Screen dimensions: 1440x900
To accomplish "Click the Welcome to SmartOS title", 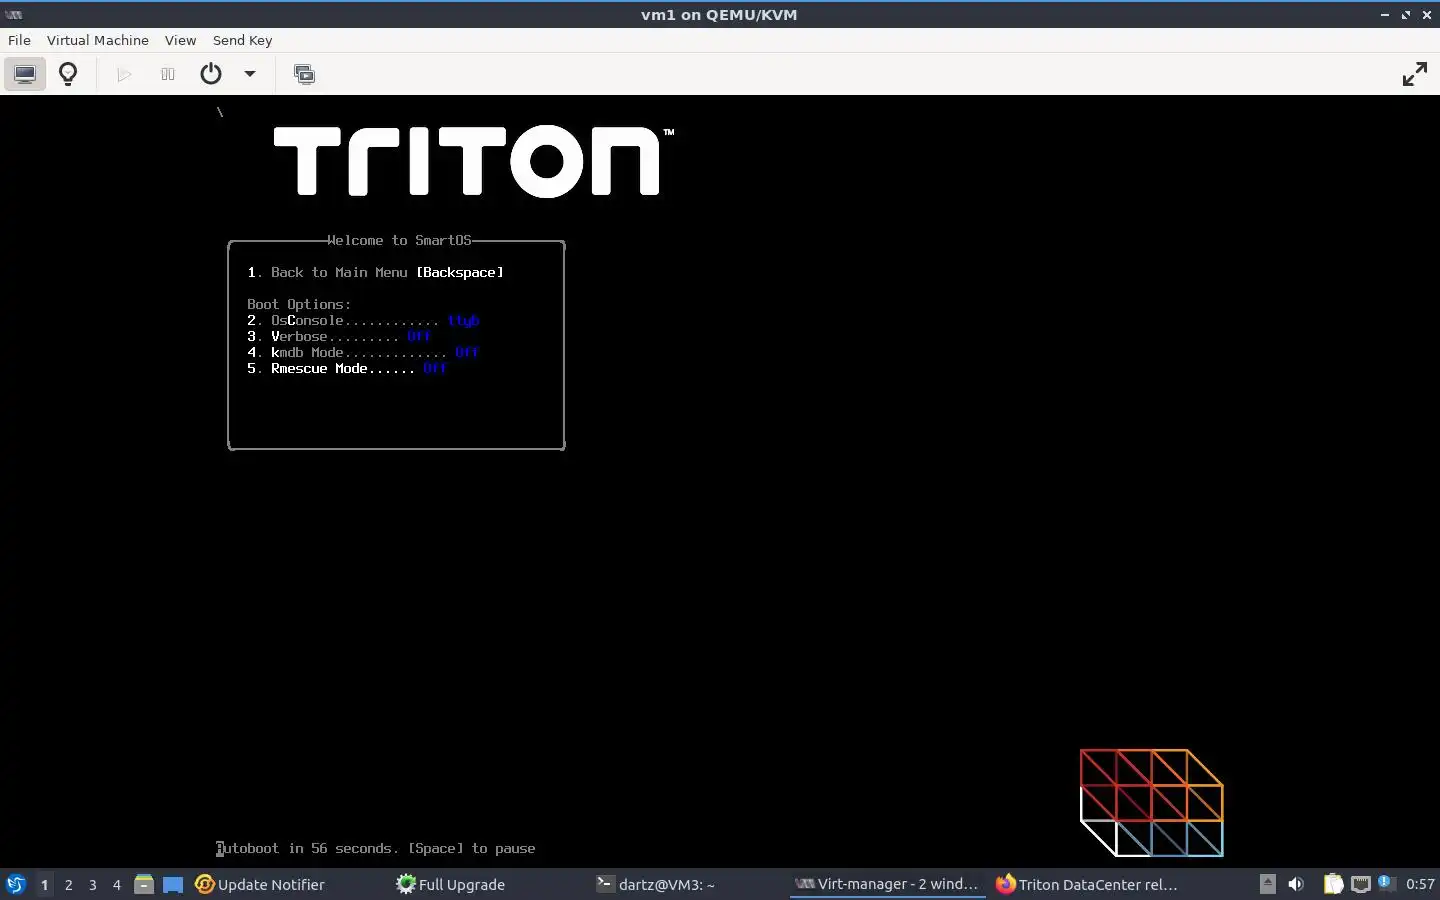I will [399, 240].
